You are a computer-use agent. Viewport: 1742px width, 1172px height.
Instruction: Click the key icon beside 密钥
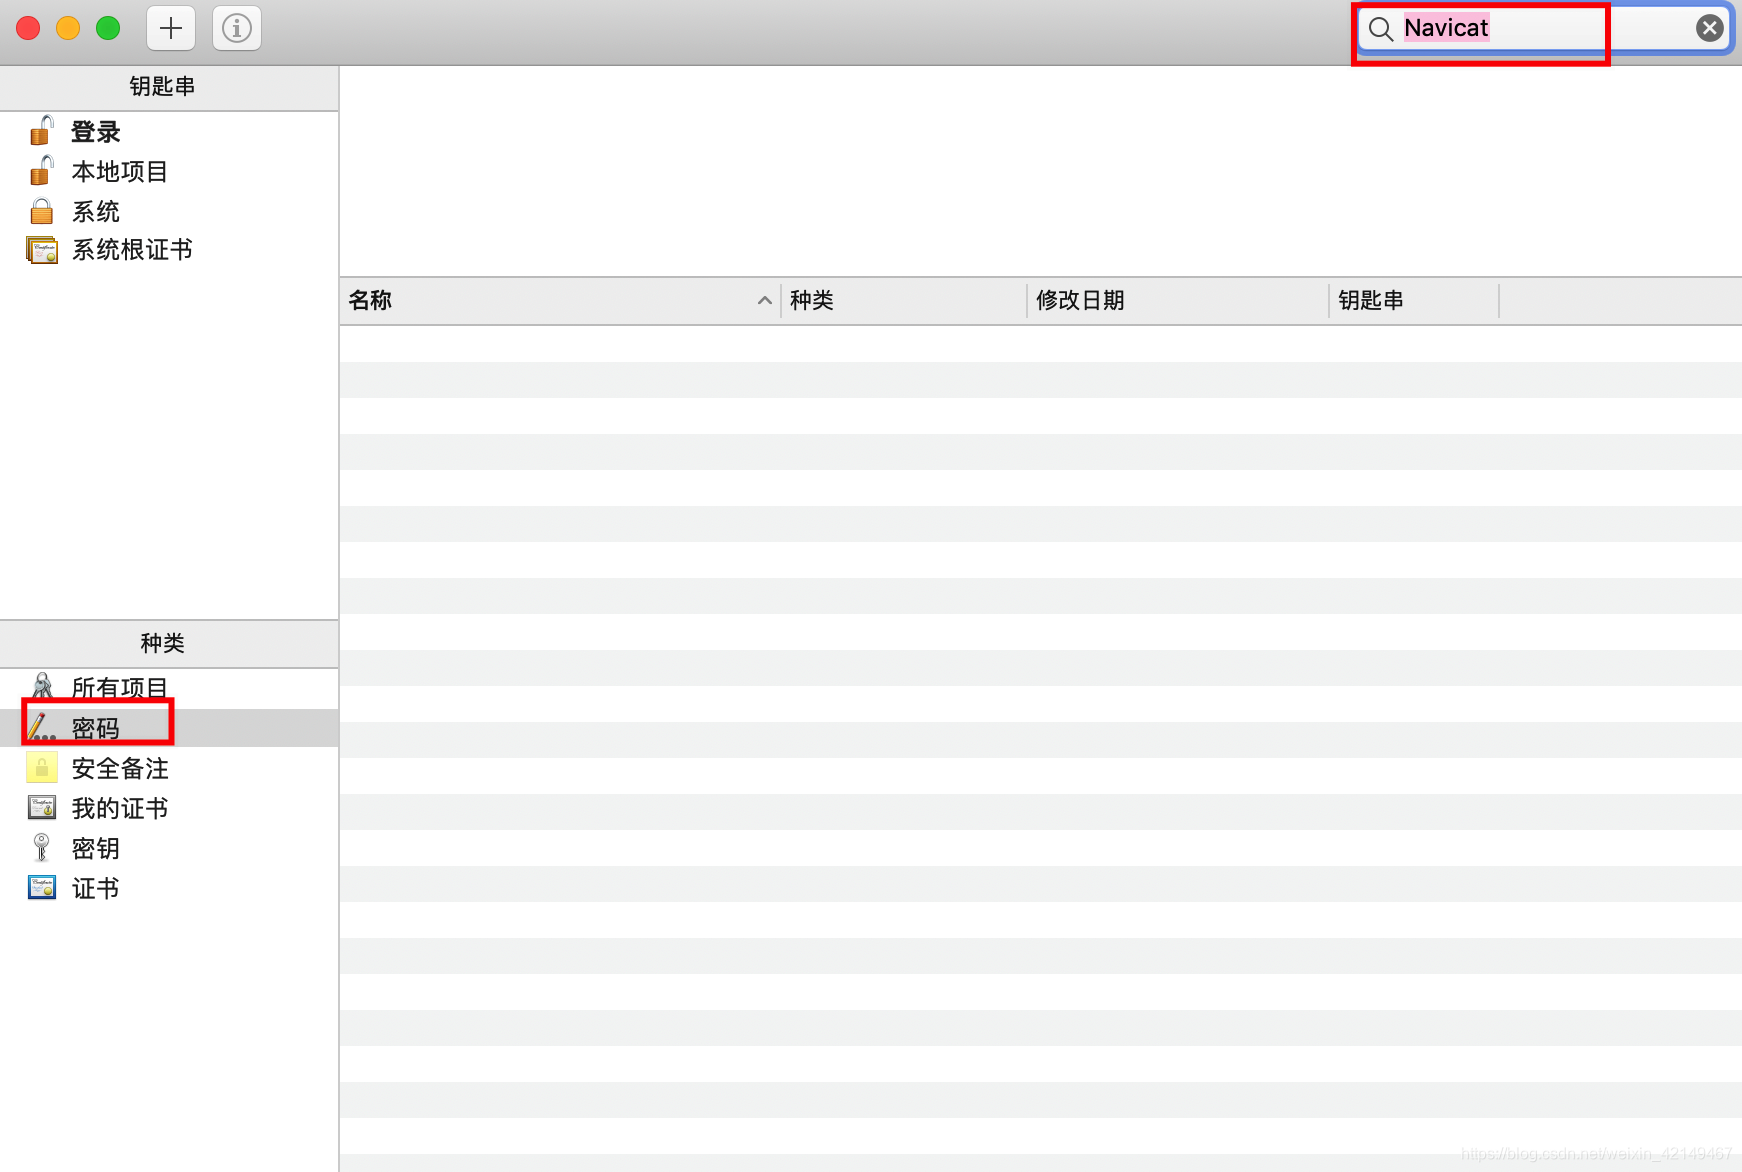[x=41, y=847]
